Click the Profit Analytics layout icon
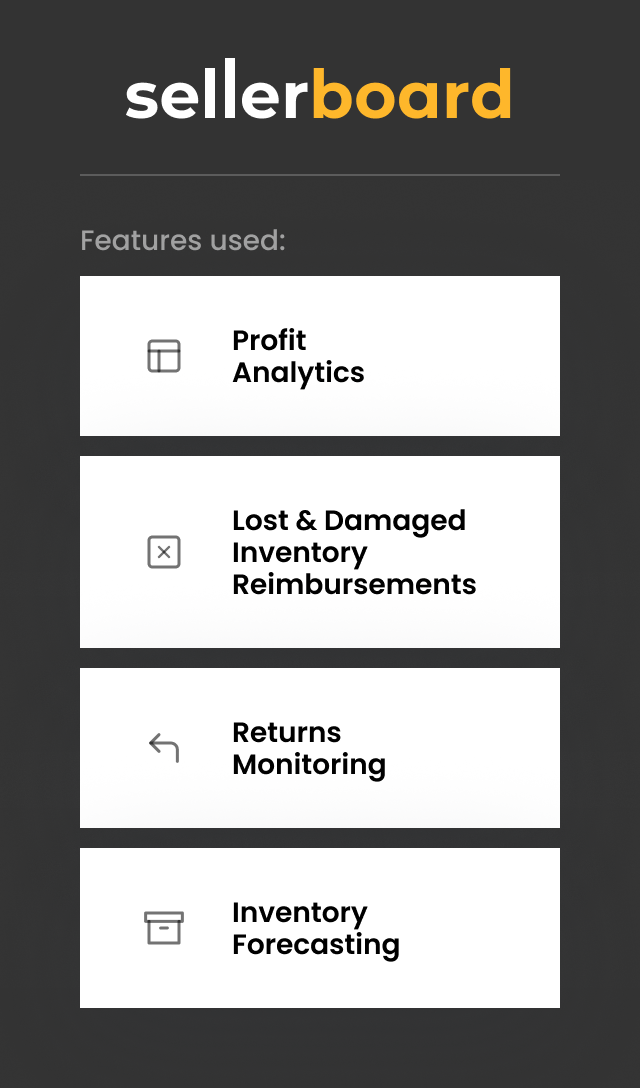 coord(164,356)
